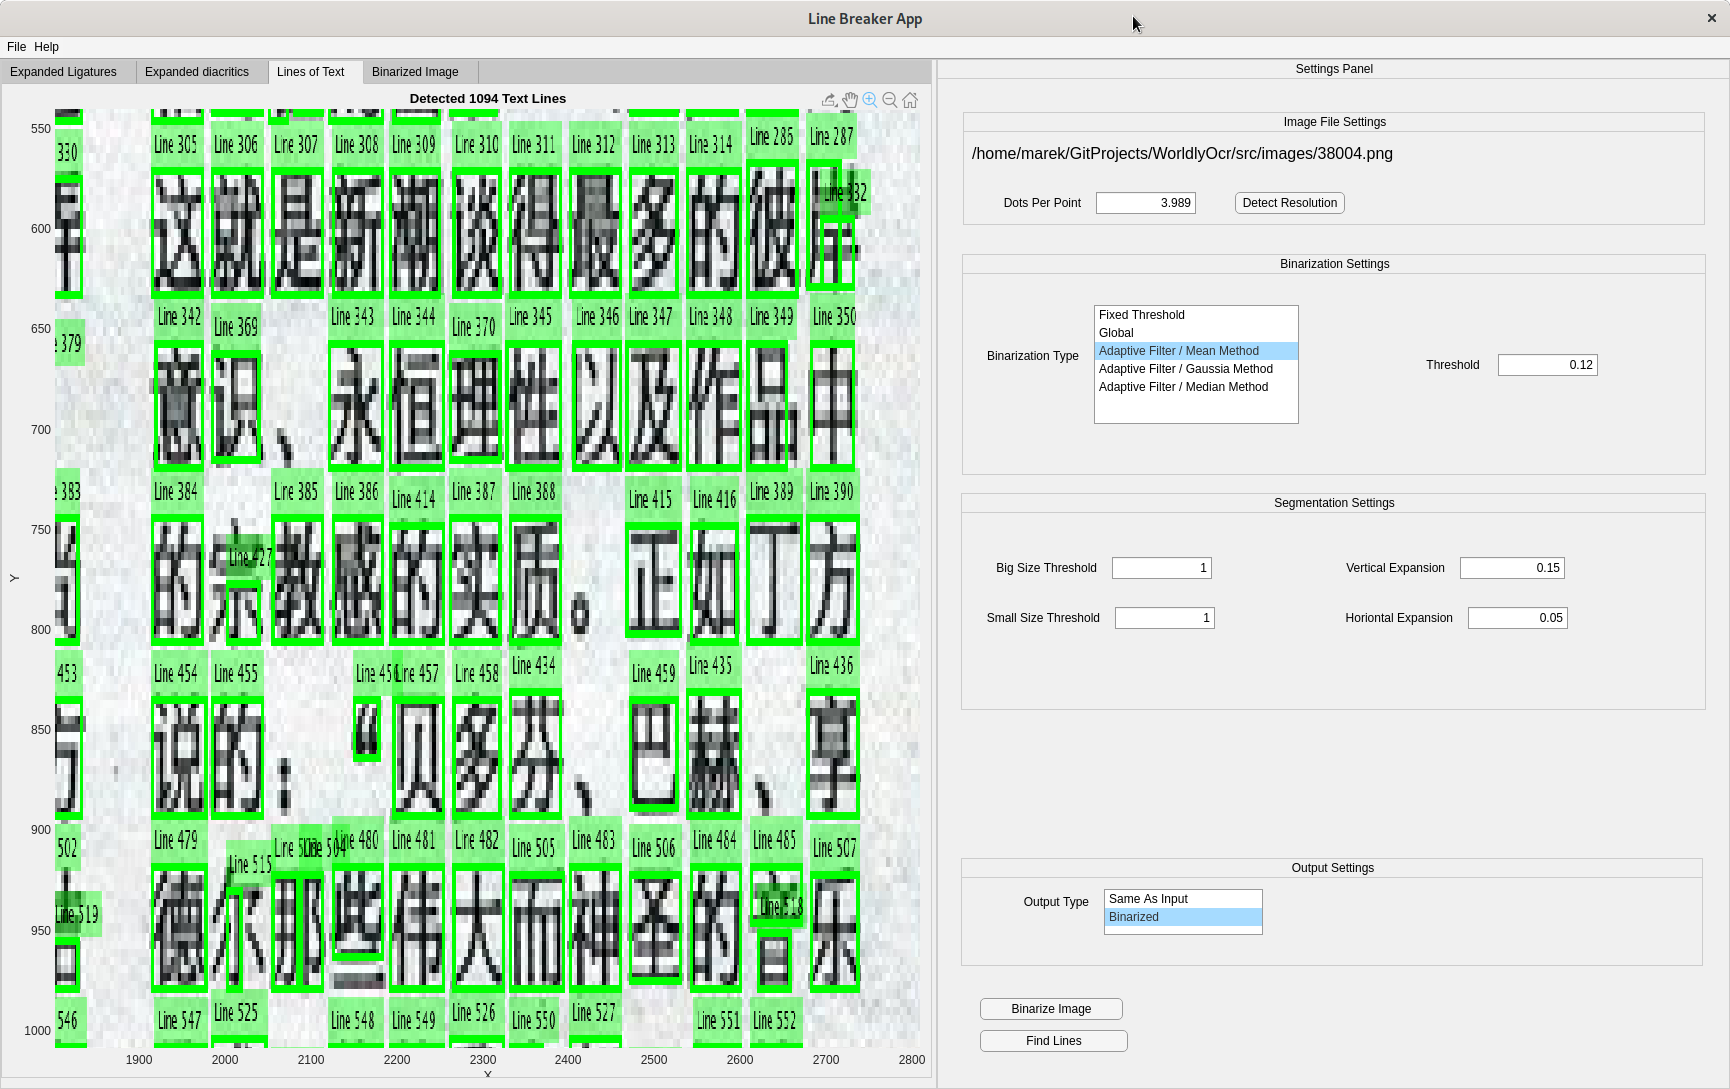1730x1089 pixels.
Task: Focus the Threshold input field
Action: 1548,365
